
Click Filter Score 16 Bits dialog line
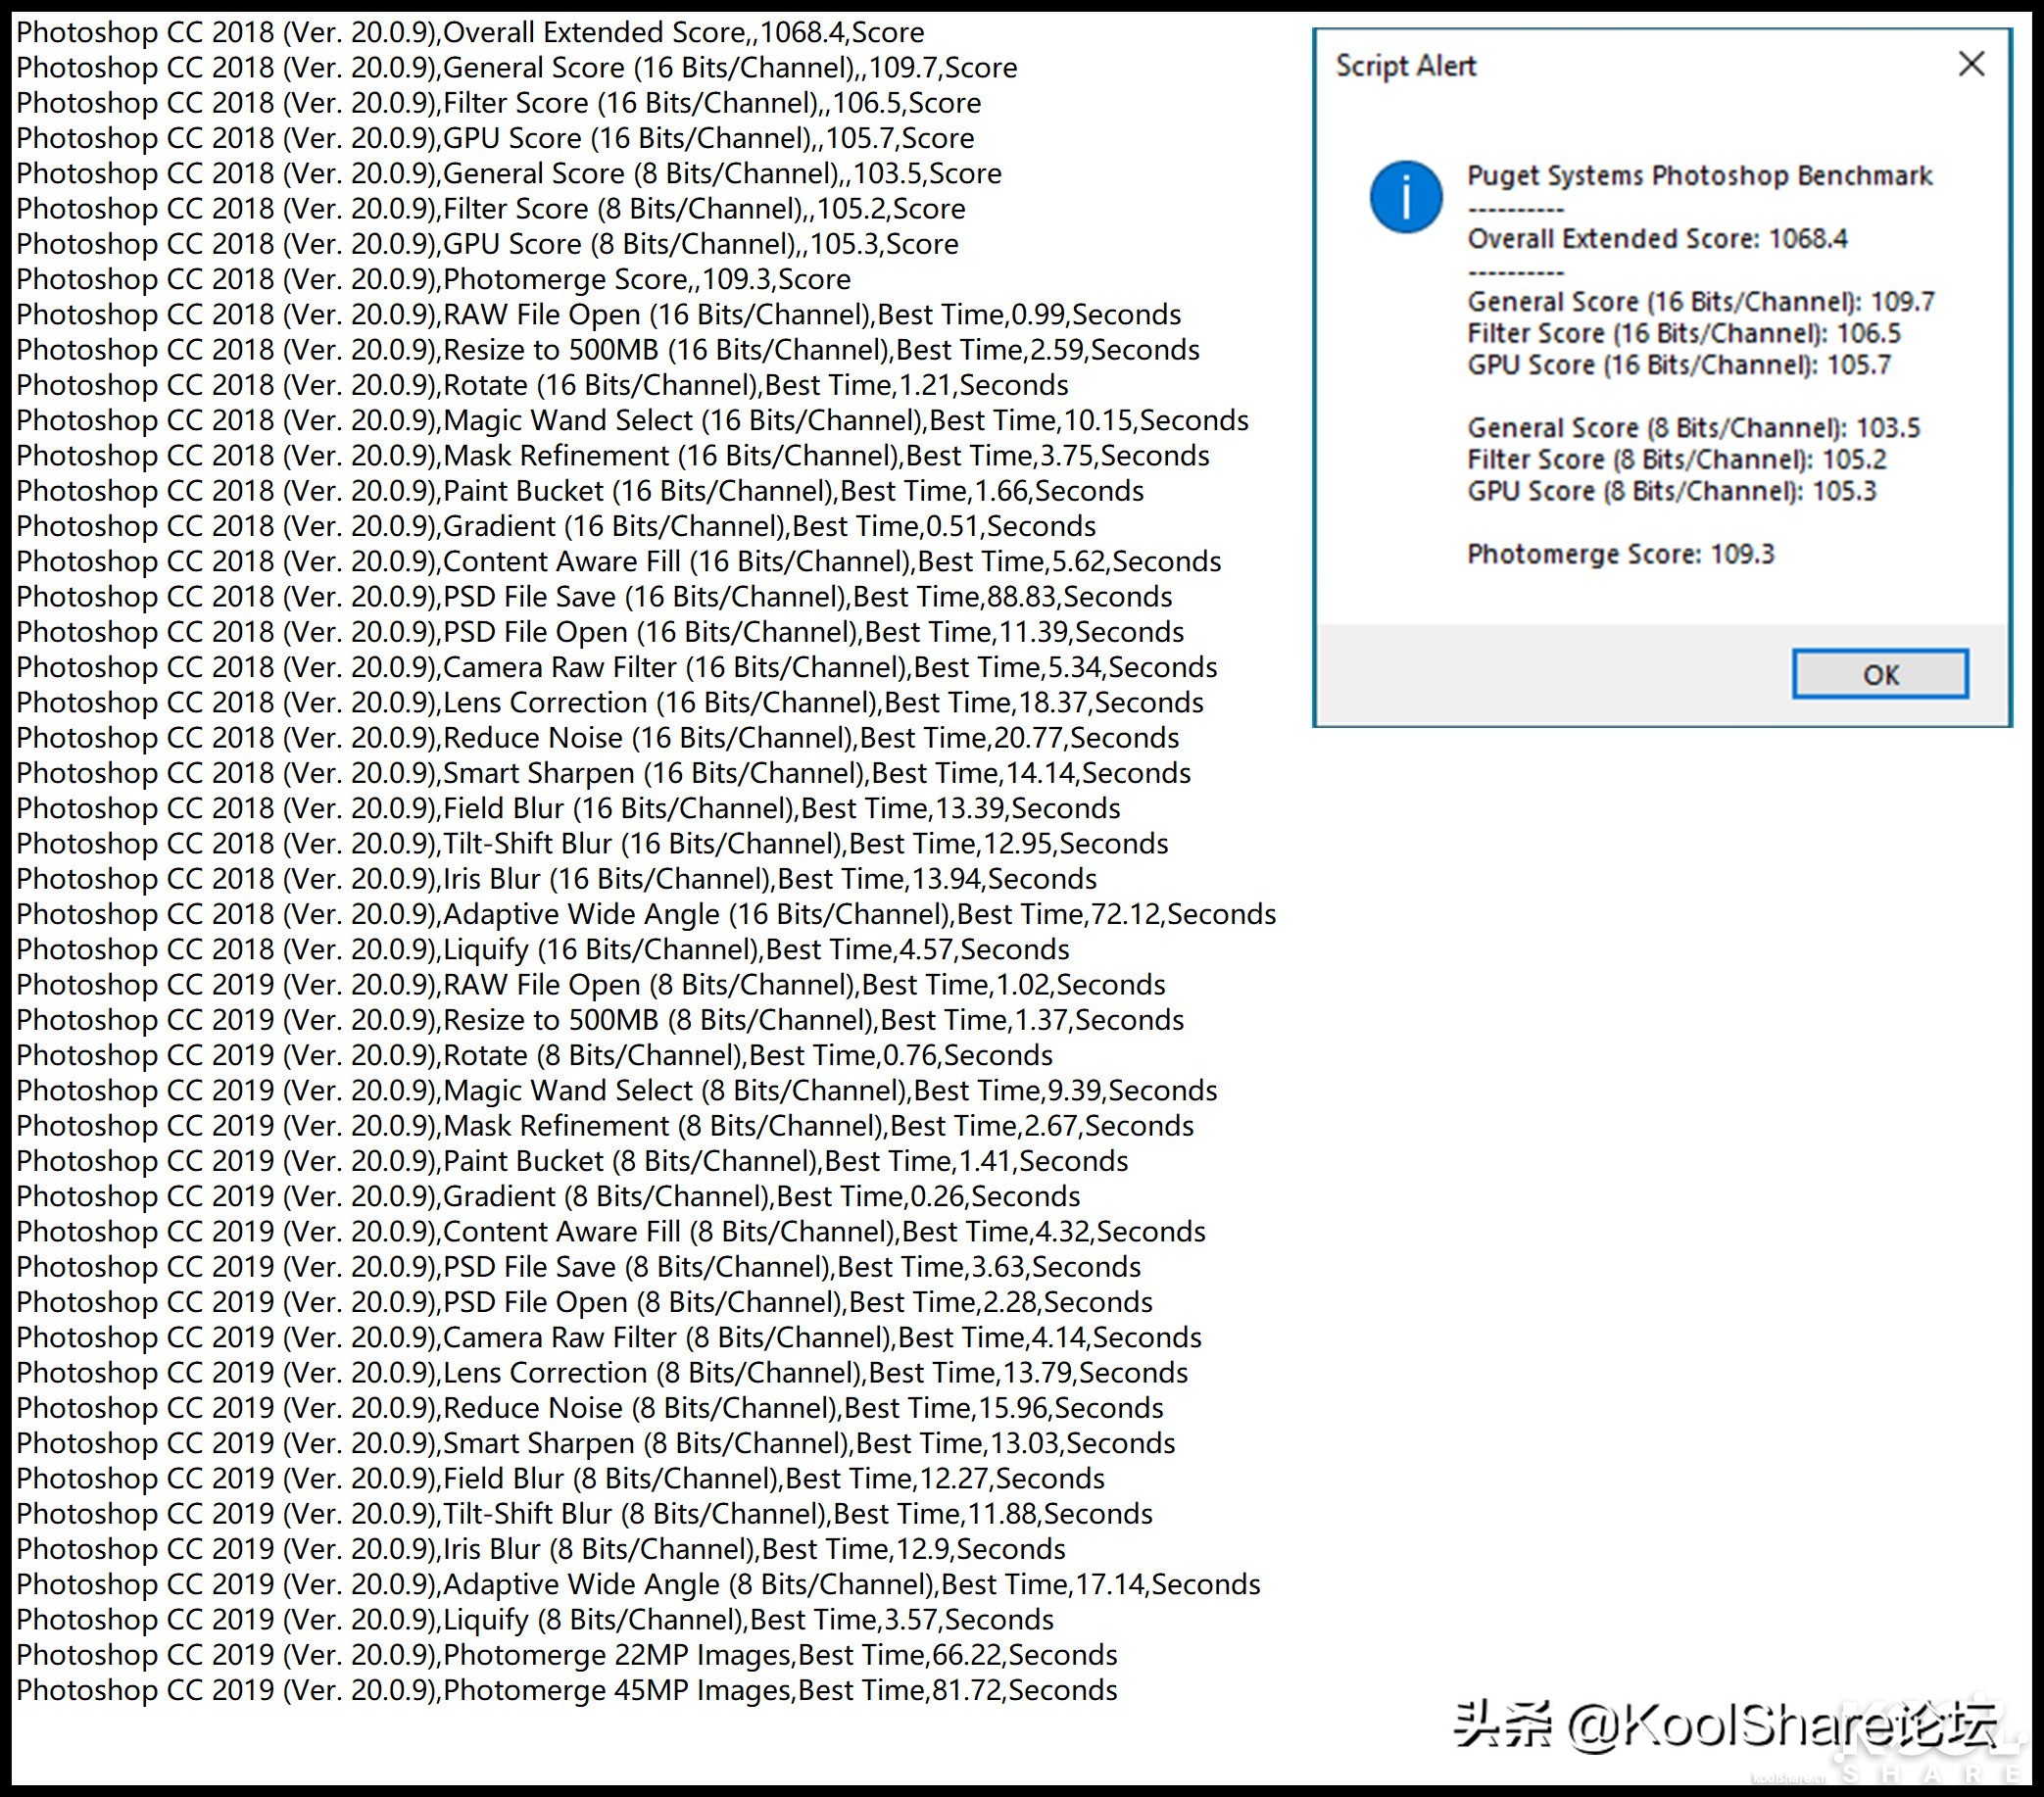click(1683, 334)
